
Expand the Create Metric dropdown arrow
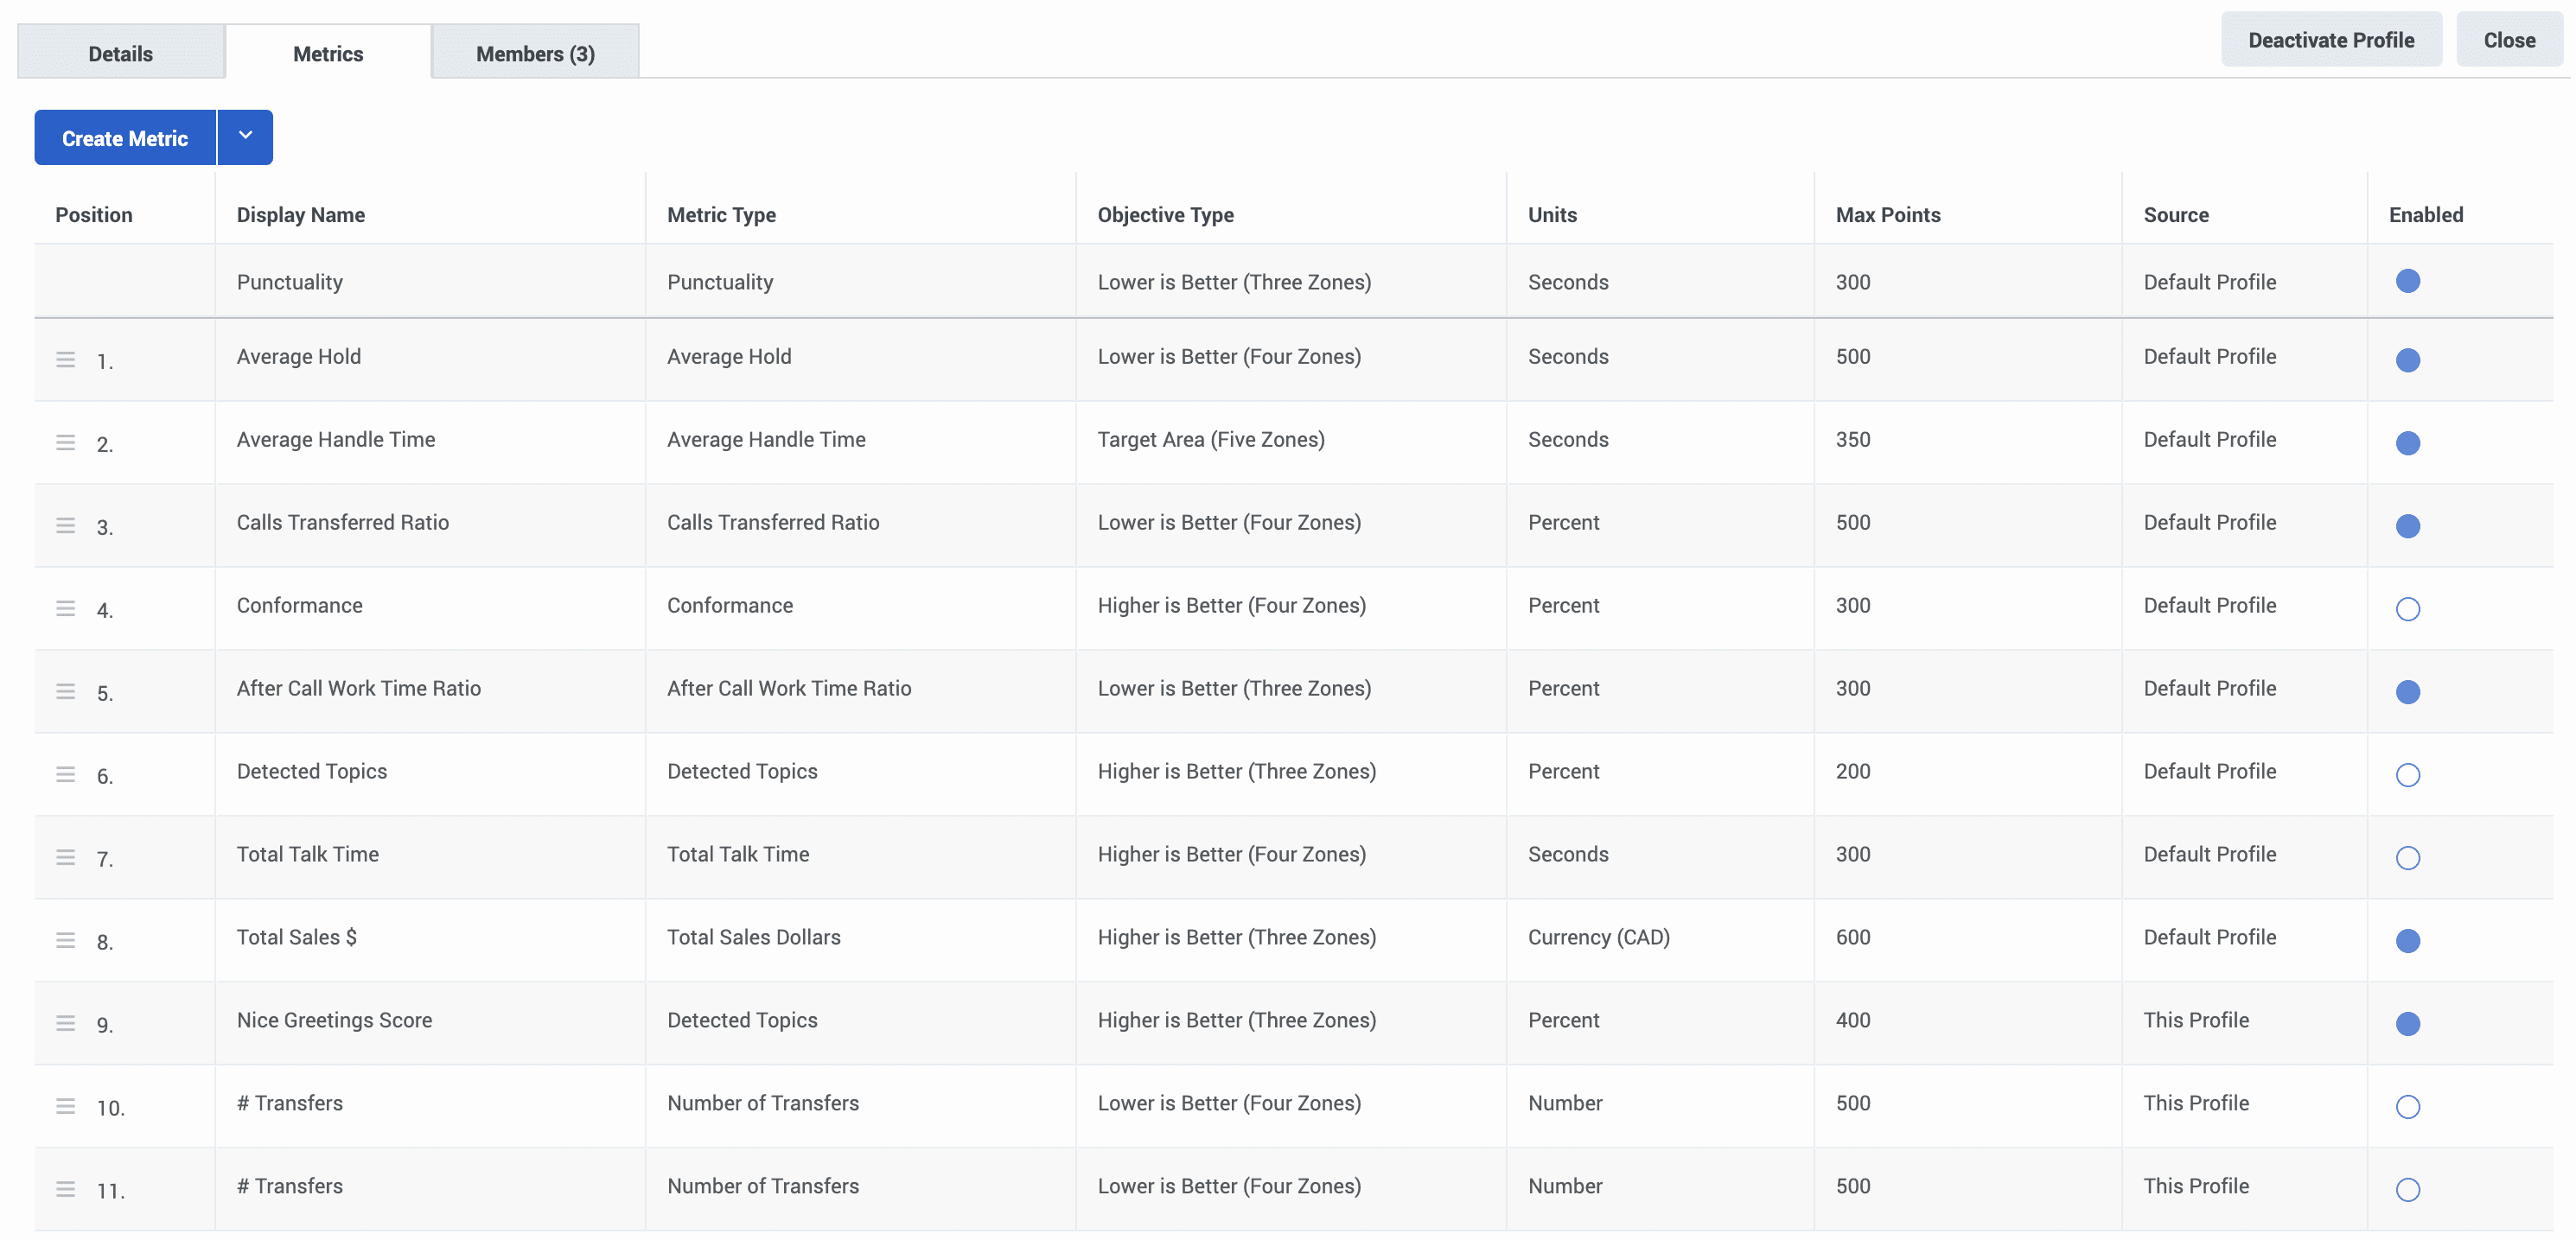(245, 137)
